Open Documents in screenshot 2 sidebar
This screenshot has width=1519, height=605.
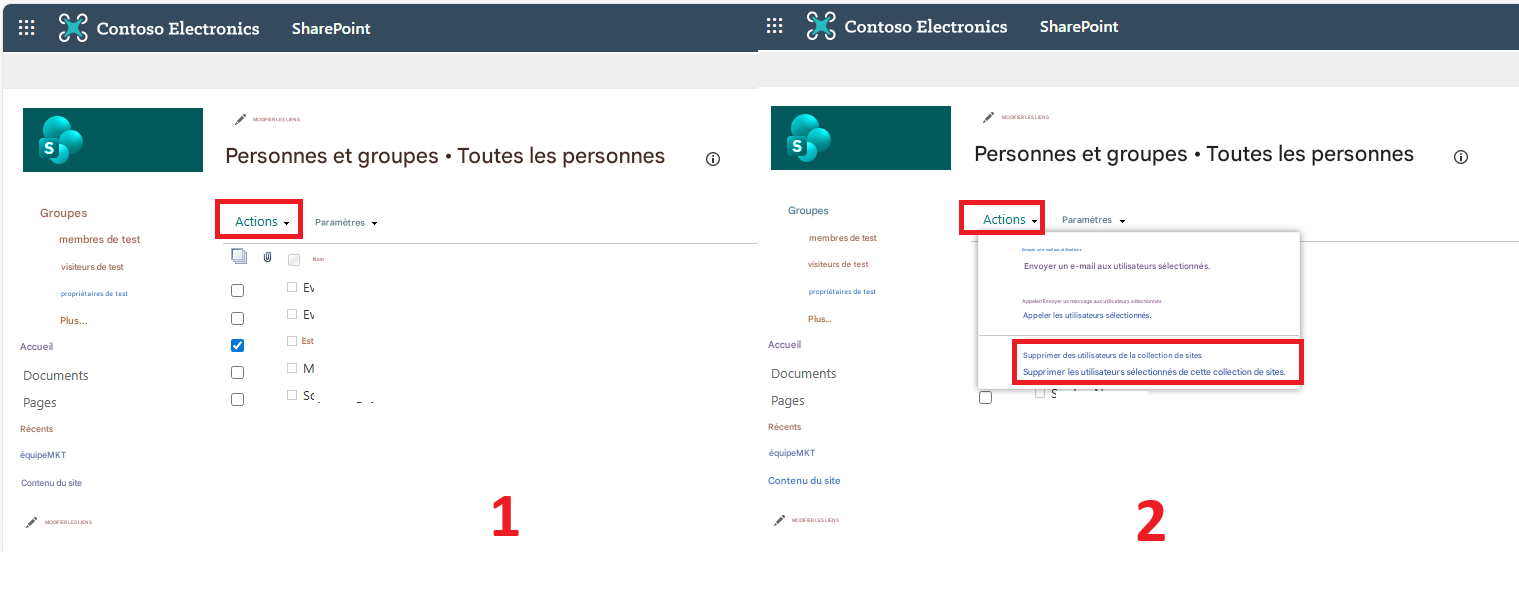(x=804, y=373)
